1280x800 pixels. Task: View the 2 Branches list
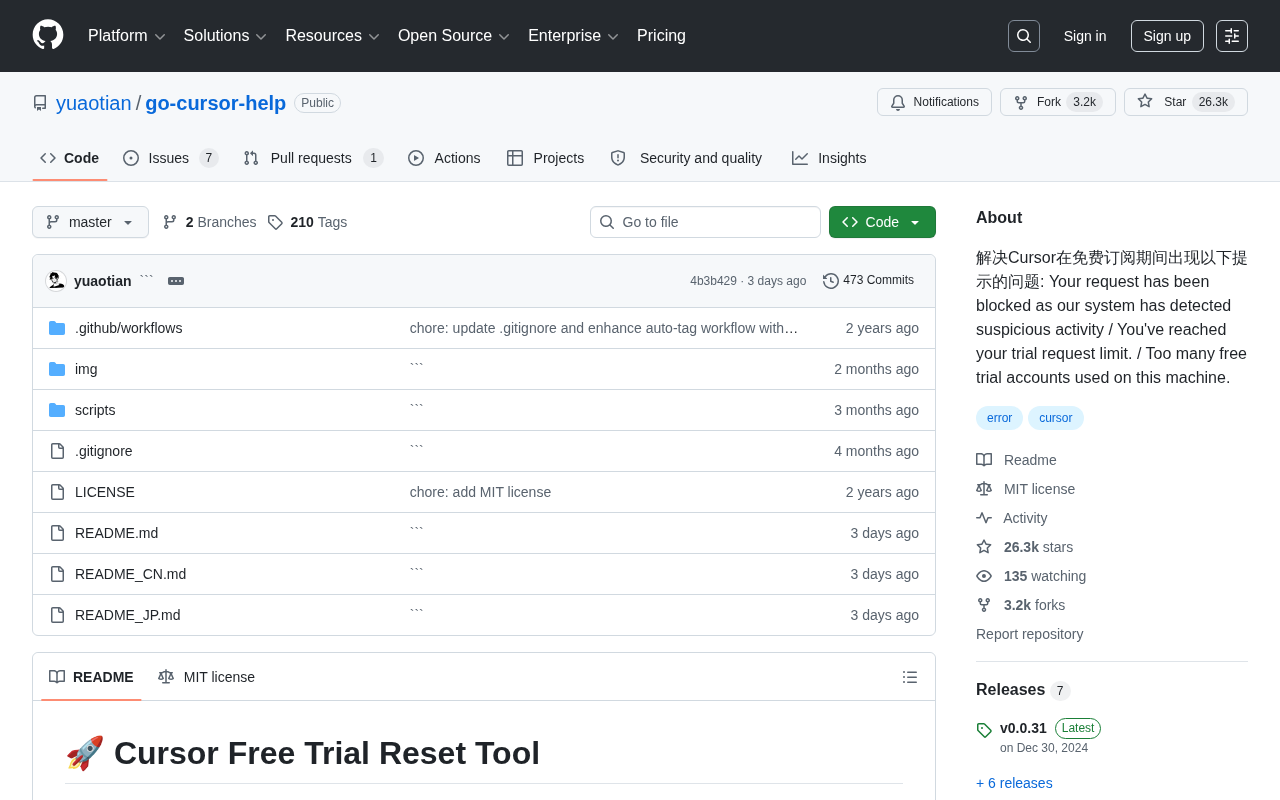209,222
